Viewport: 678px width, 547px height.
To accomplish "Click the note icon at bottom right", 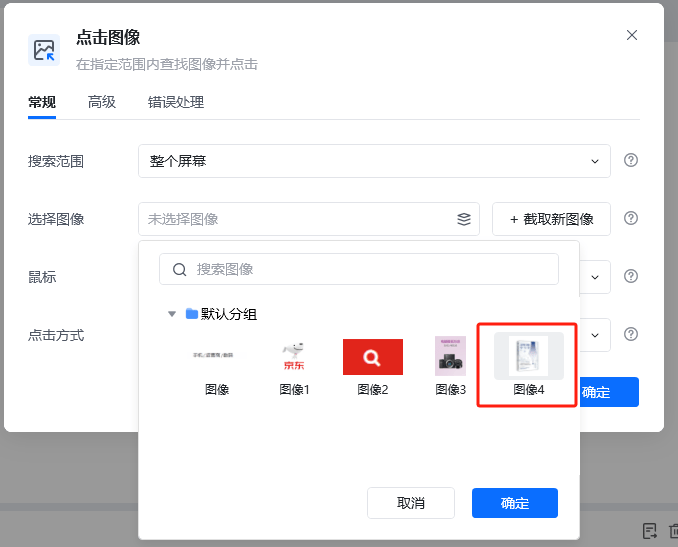I will click(x=649, y=531).
